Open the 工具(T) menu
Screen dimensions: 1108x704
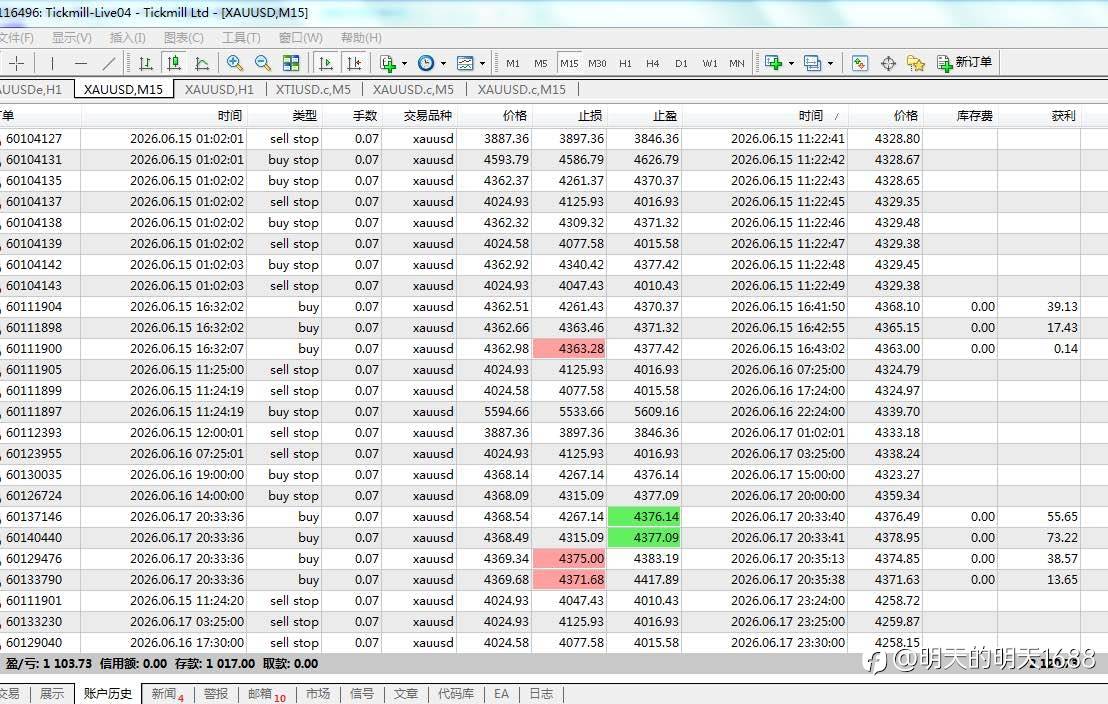(x=241, y=37)
